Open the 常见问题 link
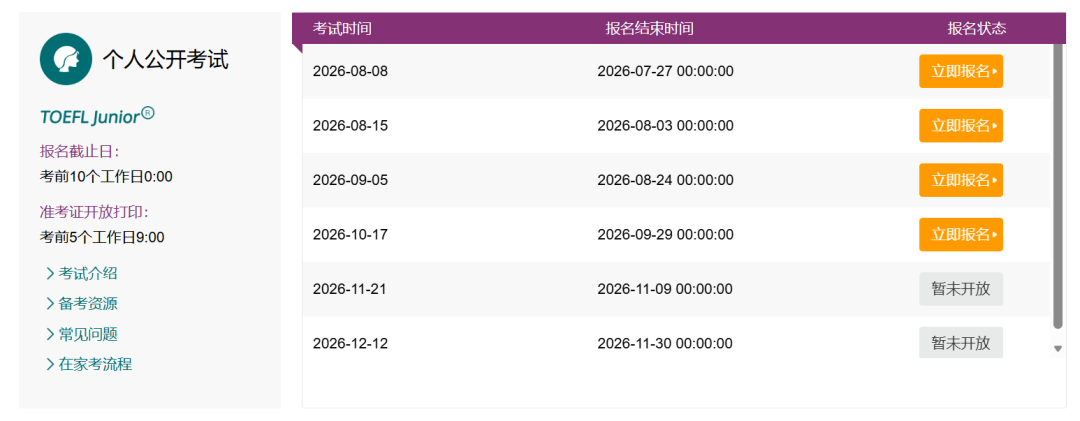Viewport: 1080px width, 421px height. (x=87, y=334)
